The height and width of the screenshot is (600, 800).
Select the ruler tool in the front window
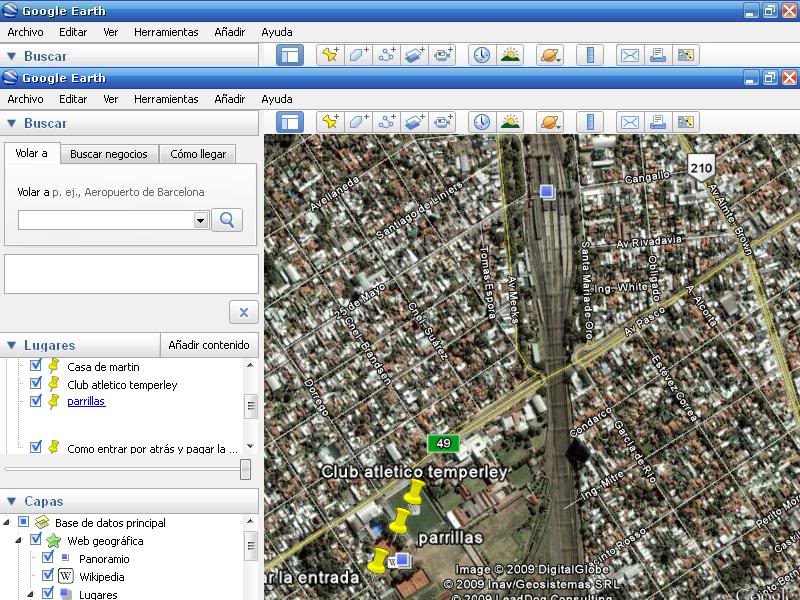tap(590, 122)
